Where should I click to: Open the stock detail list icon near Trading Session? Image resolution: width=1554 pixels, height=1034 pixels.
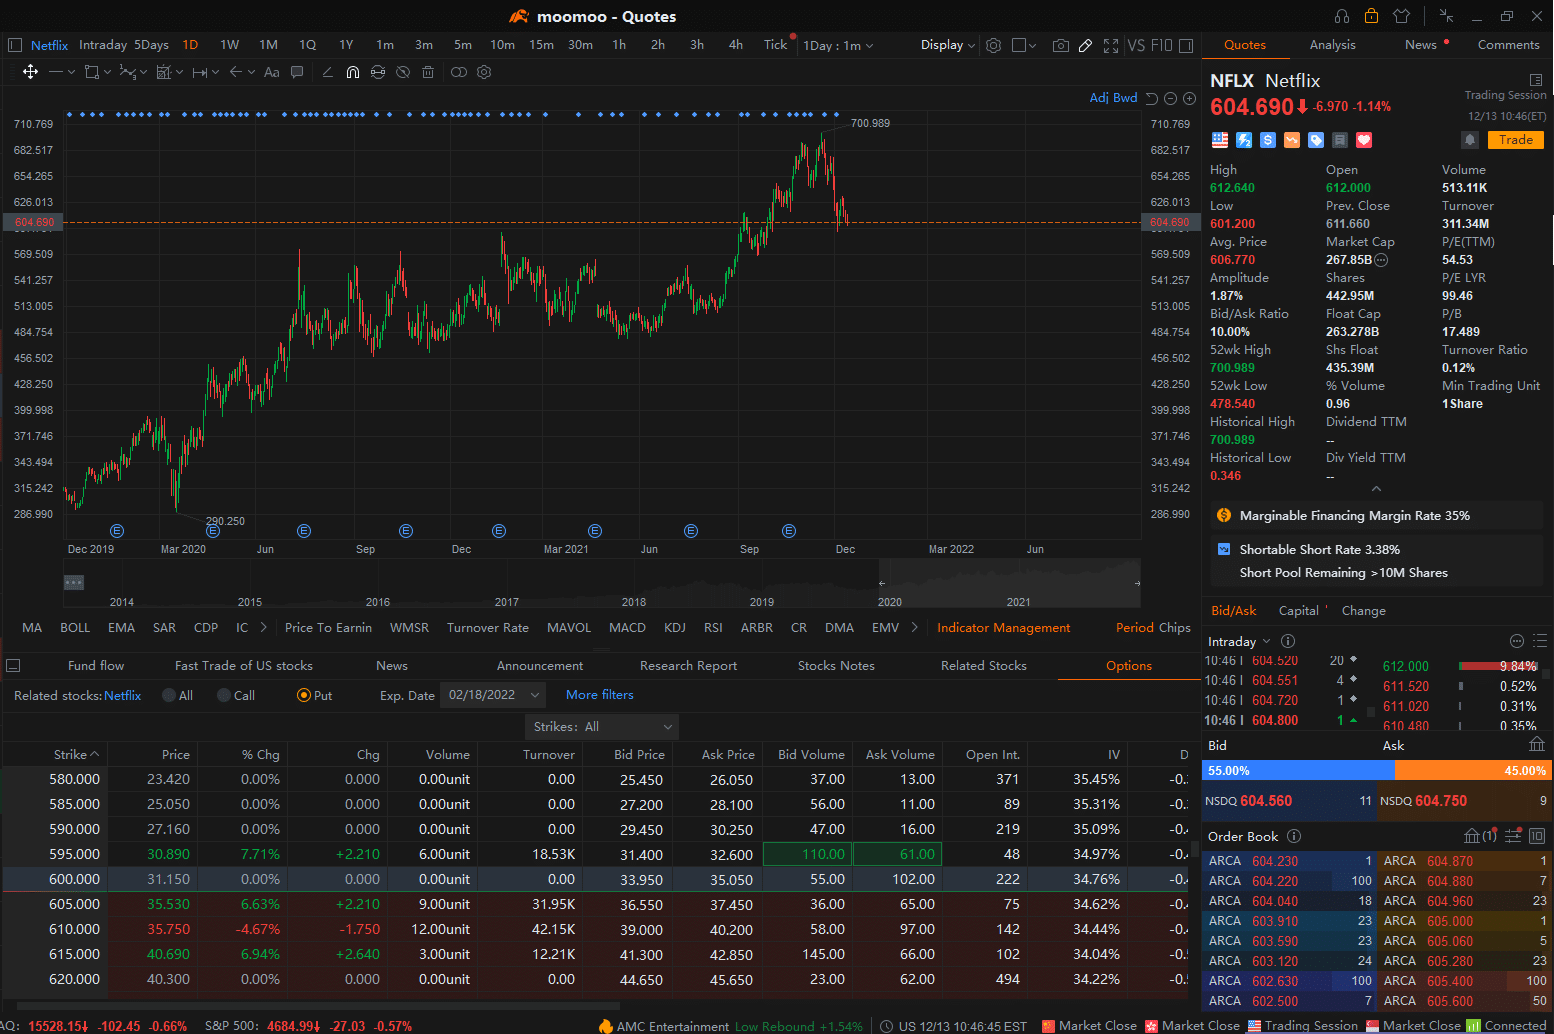click(x=1536, y=80)
